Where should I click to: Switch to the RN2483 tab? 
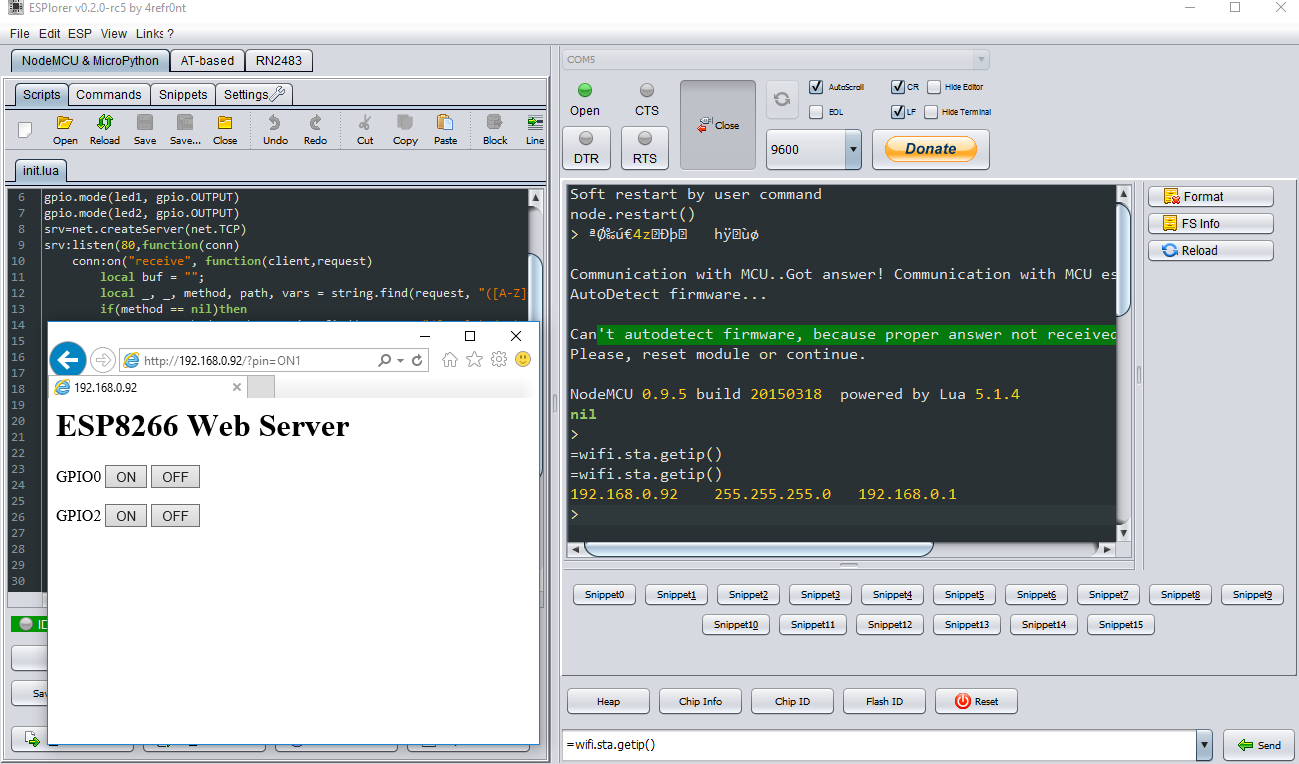click(279, 60)
